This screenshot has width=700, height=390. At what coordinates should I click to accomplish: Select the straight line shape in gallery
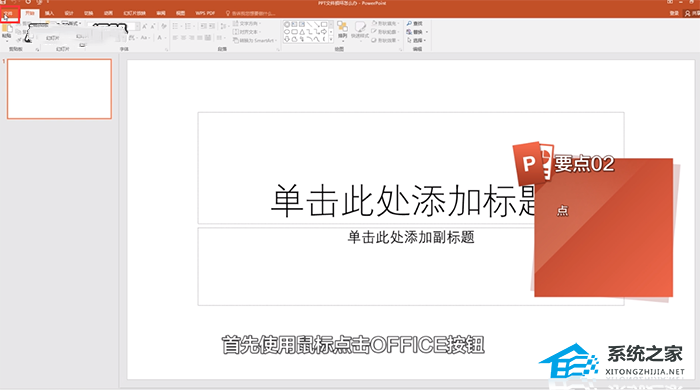point(309,24)
